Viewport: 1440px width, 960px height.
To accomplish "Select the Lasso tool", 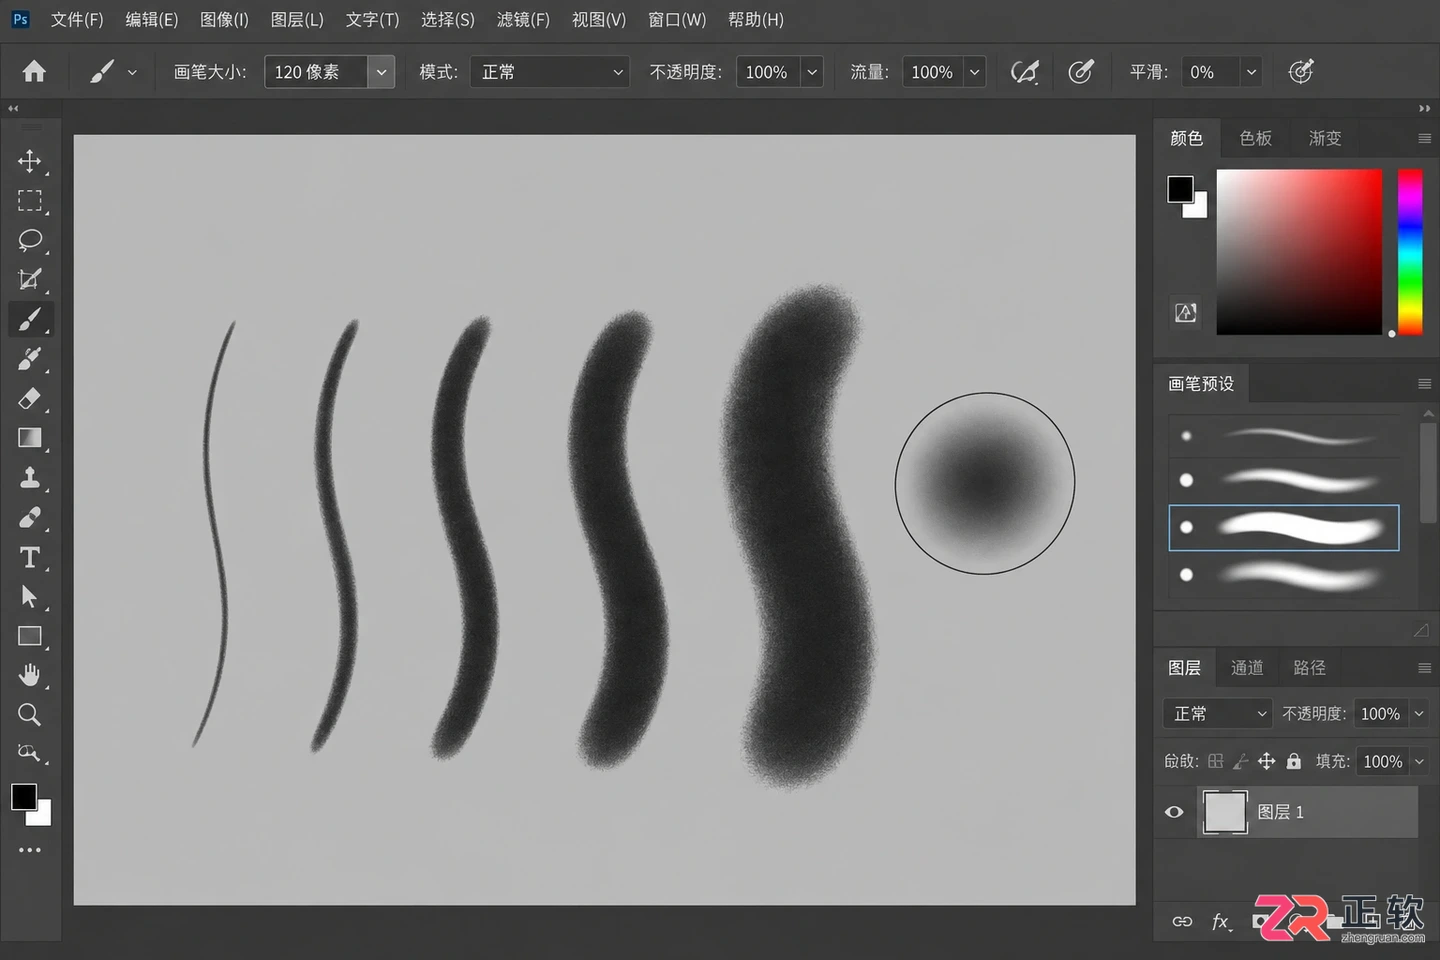I will (x=30, y=240).
